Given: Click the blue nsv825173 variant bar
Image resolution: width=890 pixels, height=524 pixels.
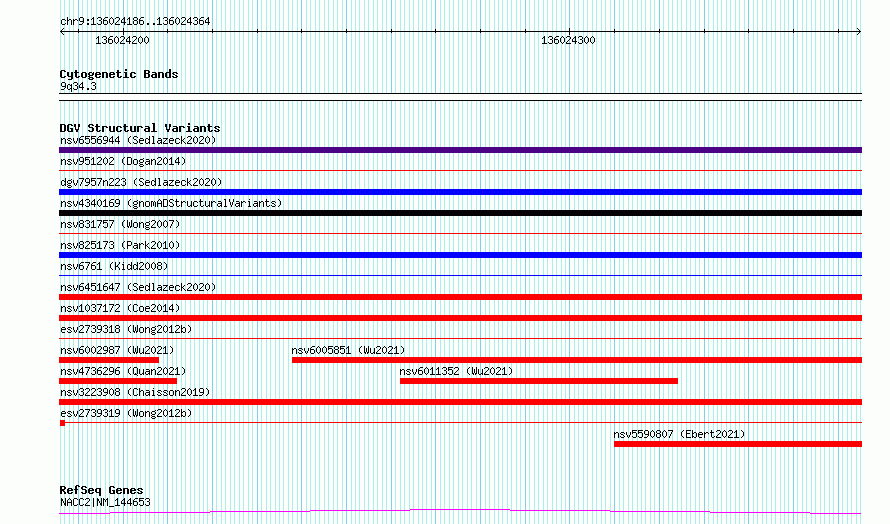Looking at the screenshot, I should click(x=460, y=255).
